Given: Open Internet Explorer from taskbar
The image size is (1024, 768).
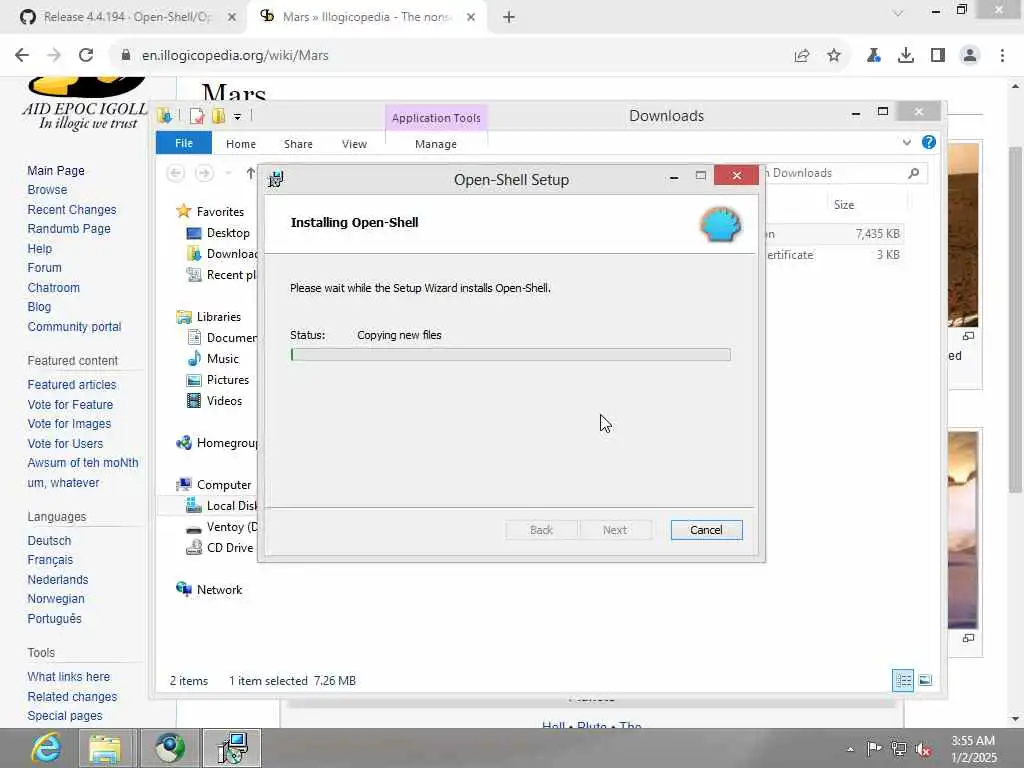Looking at the screenshot, I should coord(46,748).
